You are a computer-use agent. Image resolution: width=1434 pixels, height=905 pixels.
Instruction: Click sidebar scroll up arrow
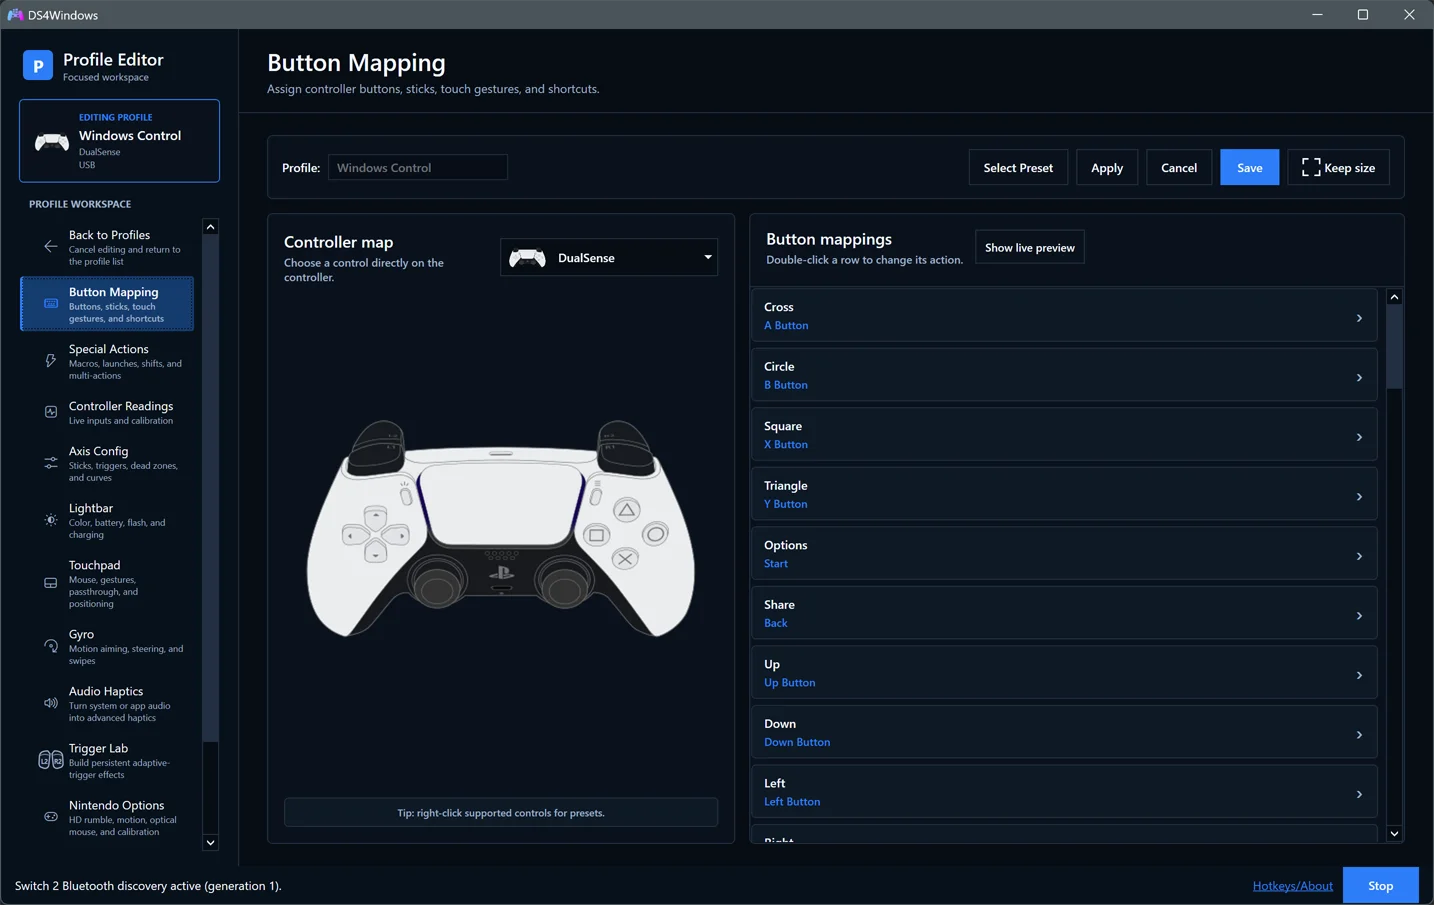(x=210, y=227)
